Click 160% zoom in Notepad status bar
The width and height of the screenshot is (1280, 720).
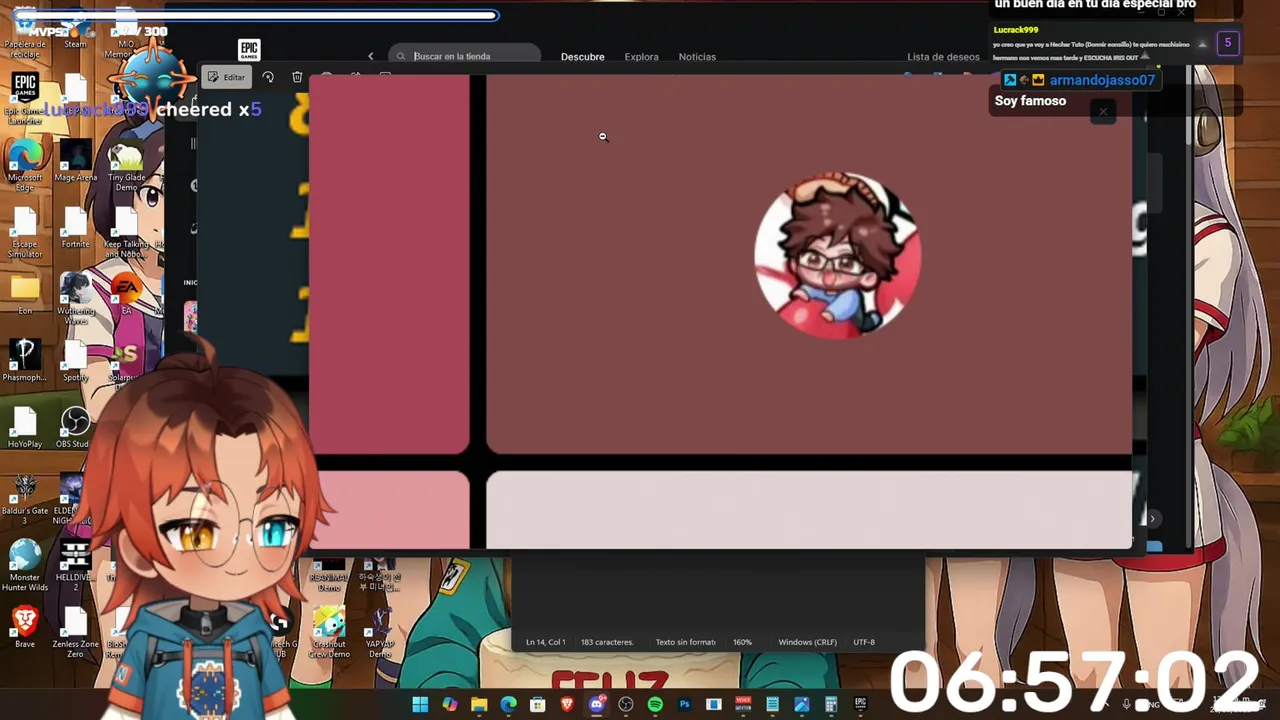click(x=742, y=642)
